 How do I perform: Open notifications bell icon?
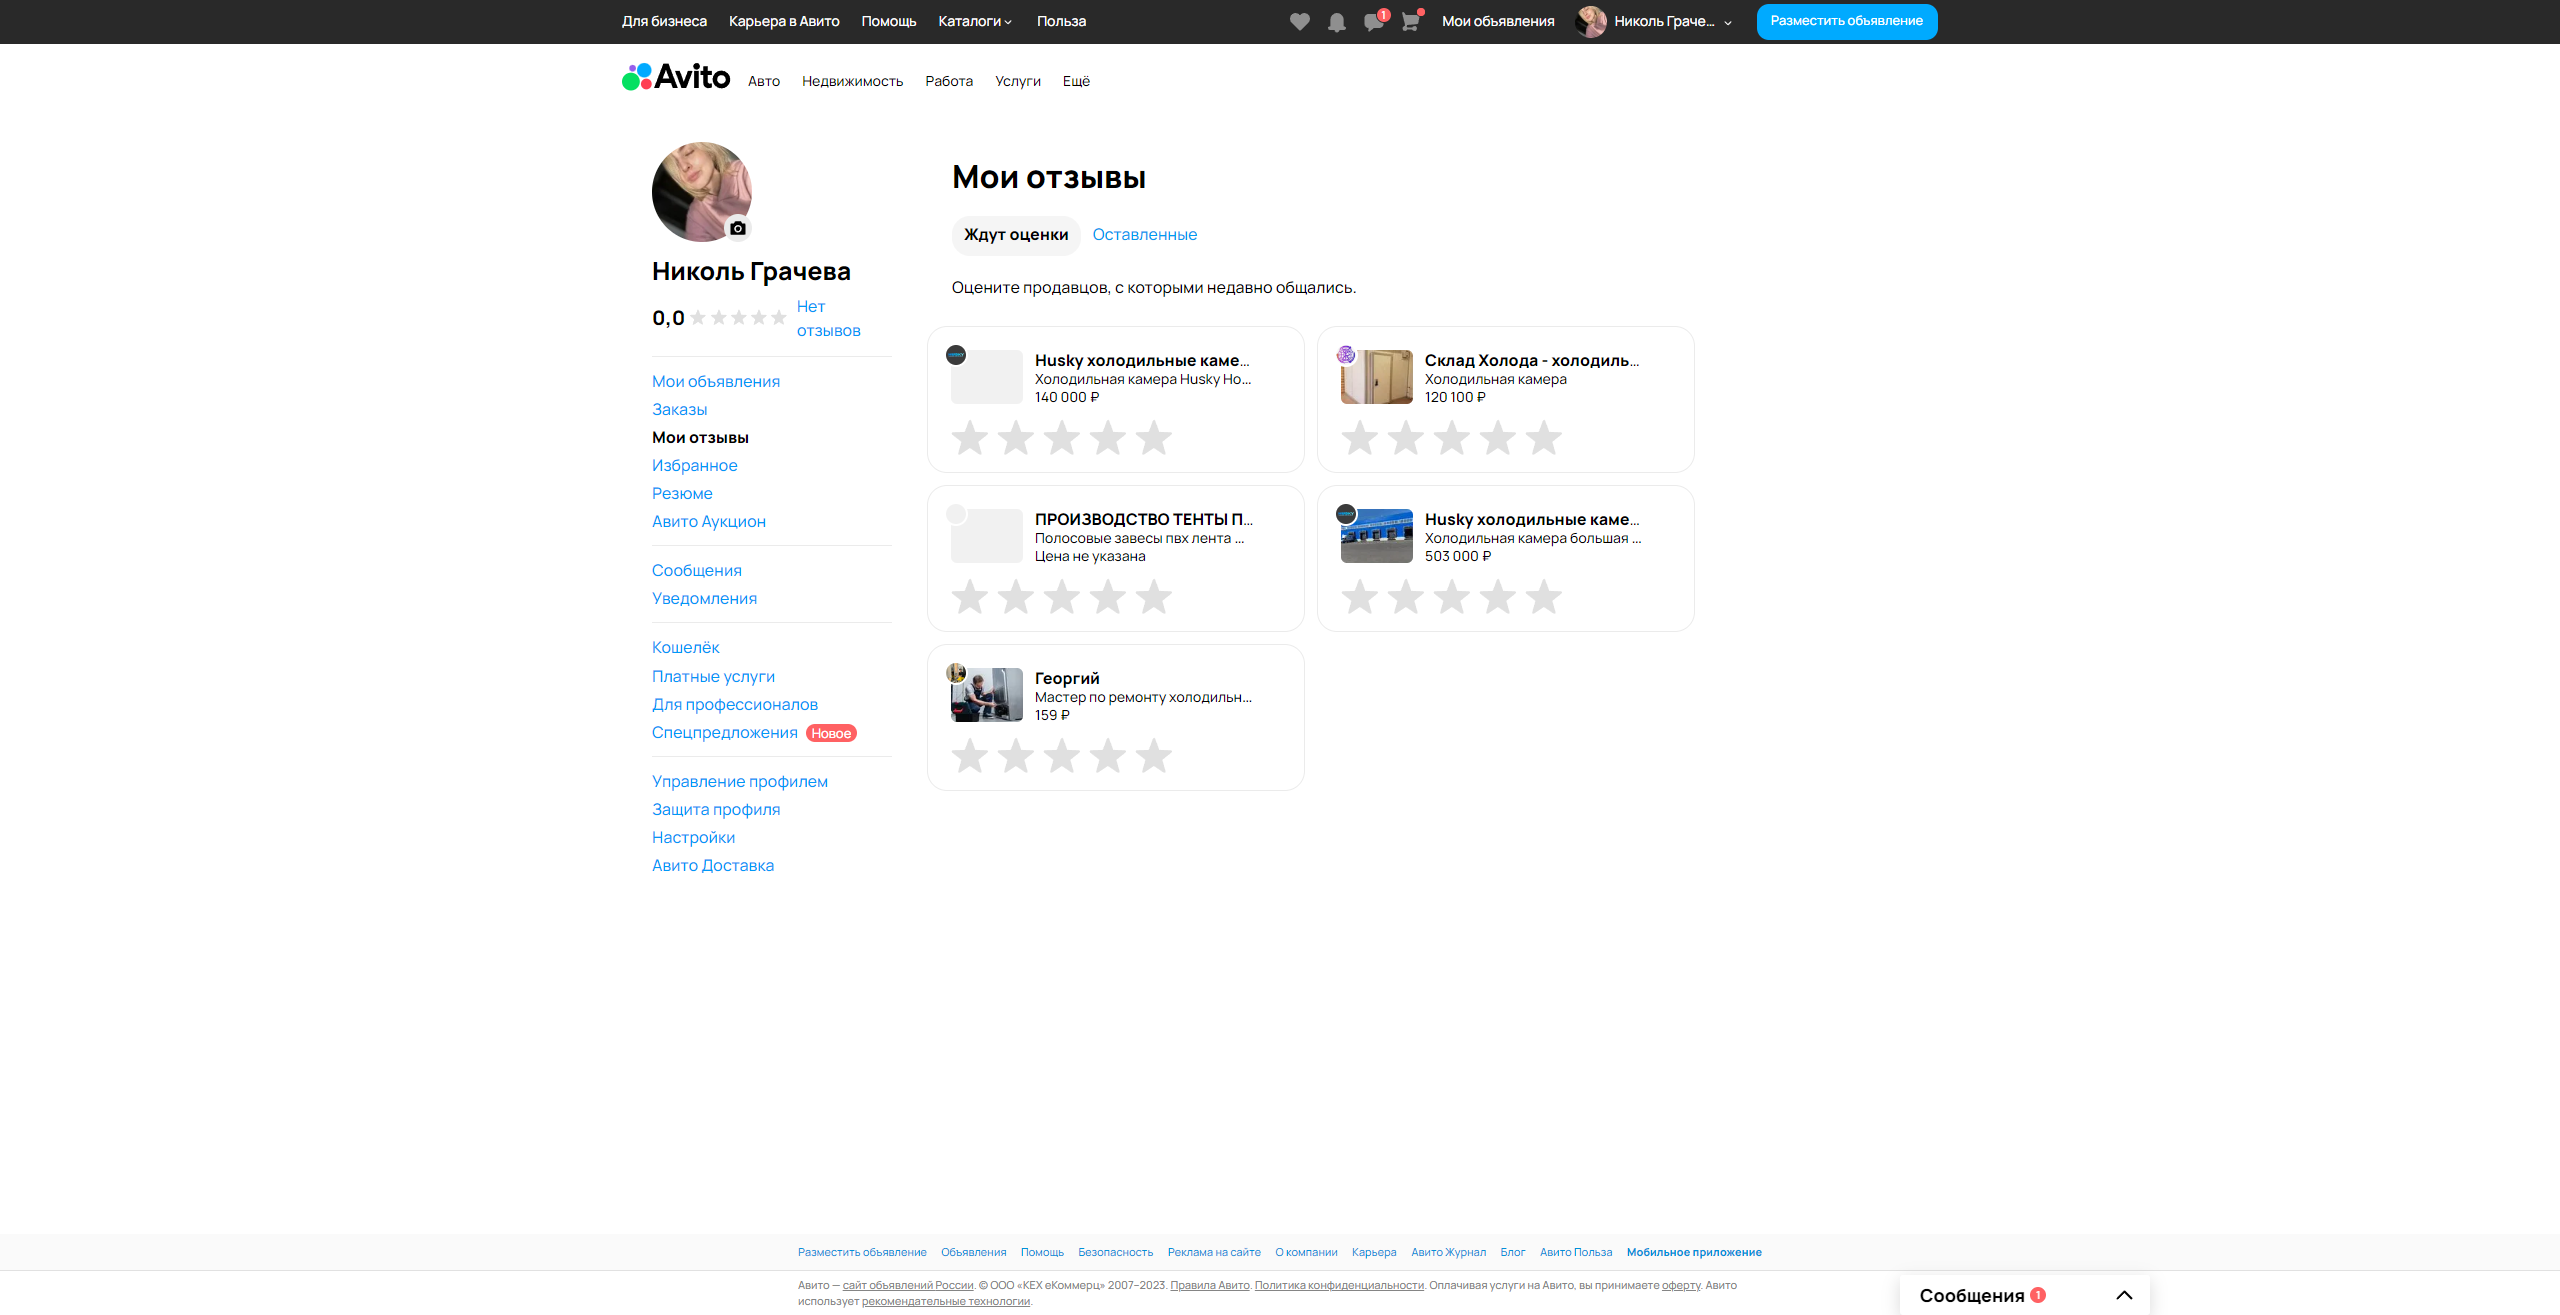1336,22
